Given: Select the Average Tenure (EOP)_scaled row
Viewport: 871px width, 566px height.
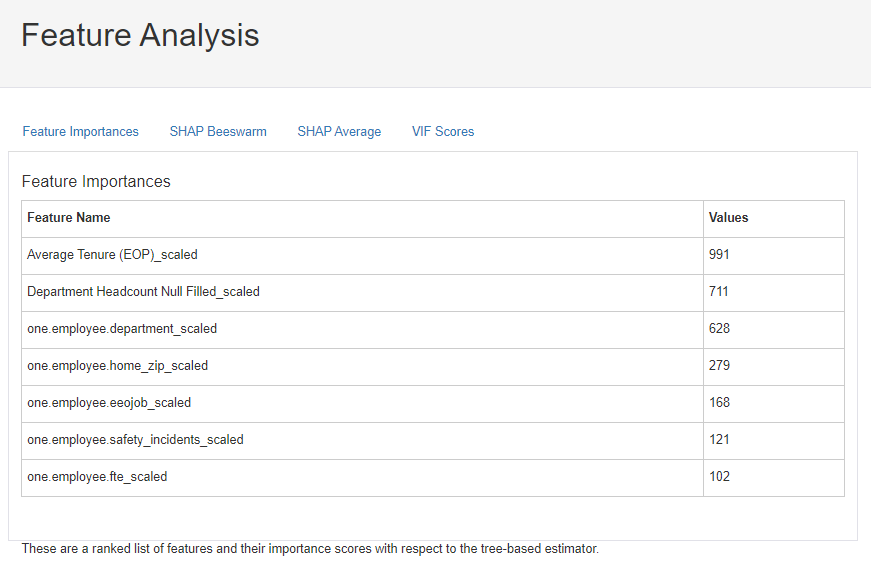Looking at the screenshot, I should point(112,255).
